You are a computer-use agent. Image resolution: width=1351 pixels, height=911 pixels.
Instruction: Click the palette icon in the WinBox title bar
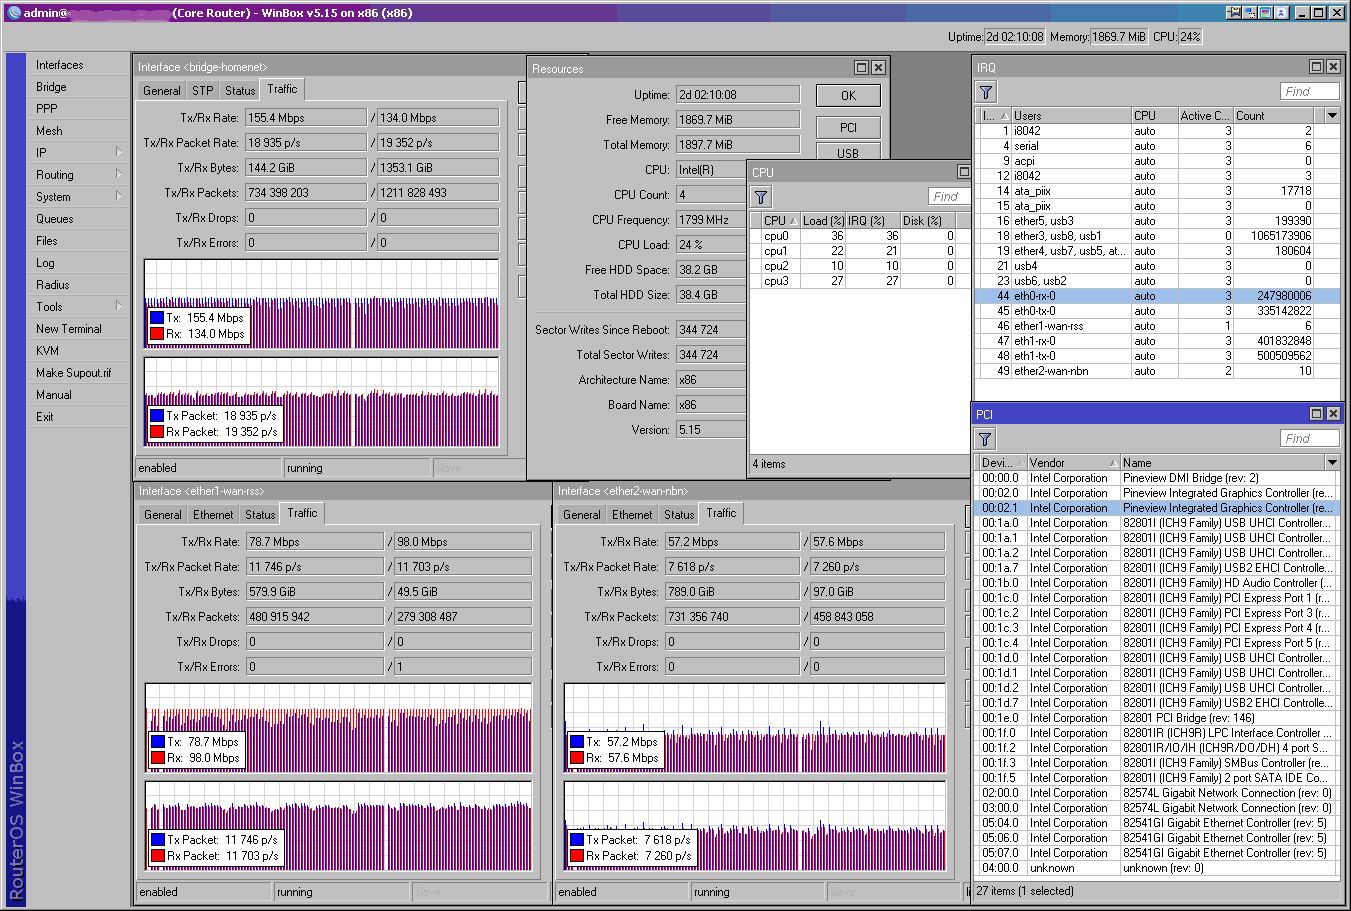tap(1264, 11)
